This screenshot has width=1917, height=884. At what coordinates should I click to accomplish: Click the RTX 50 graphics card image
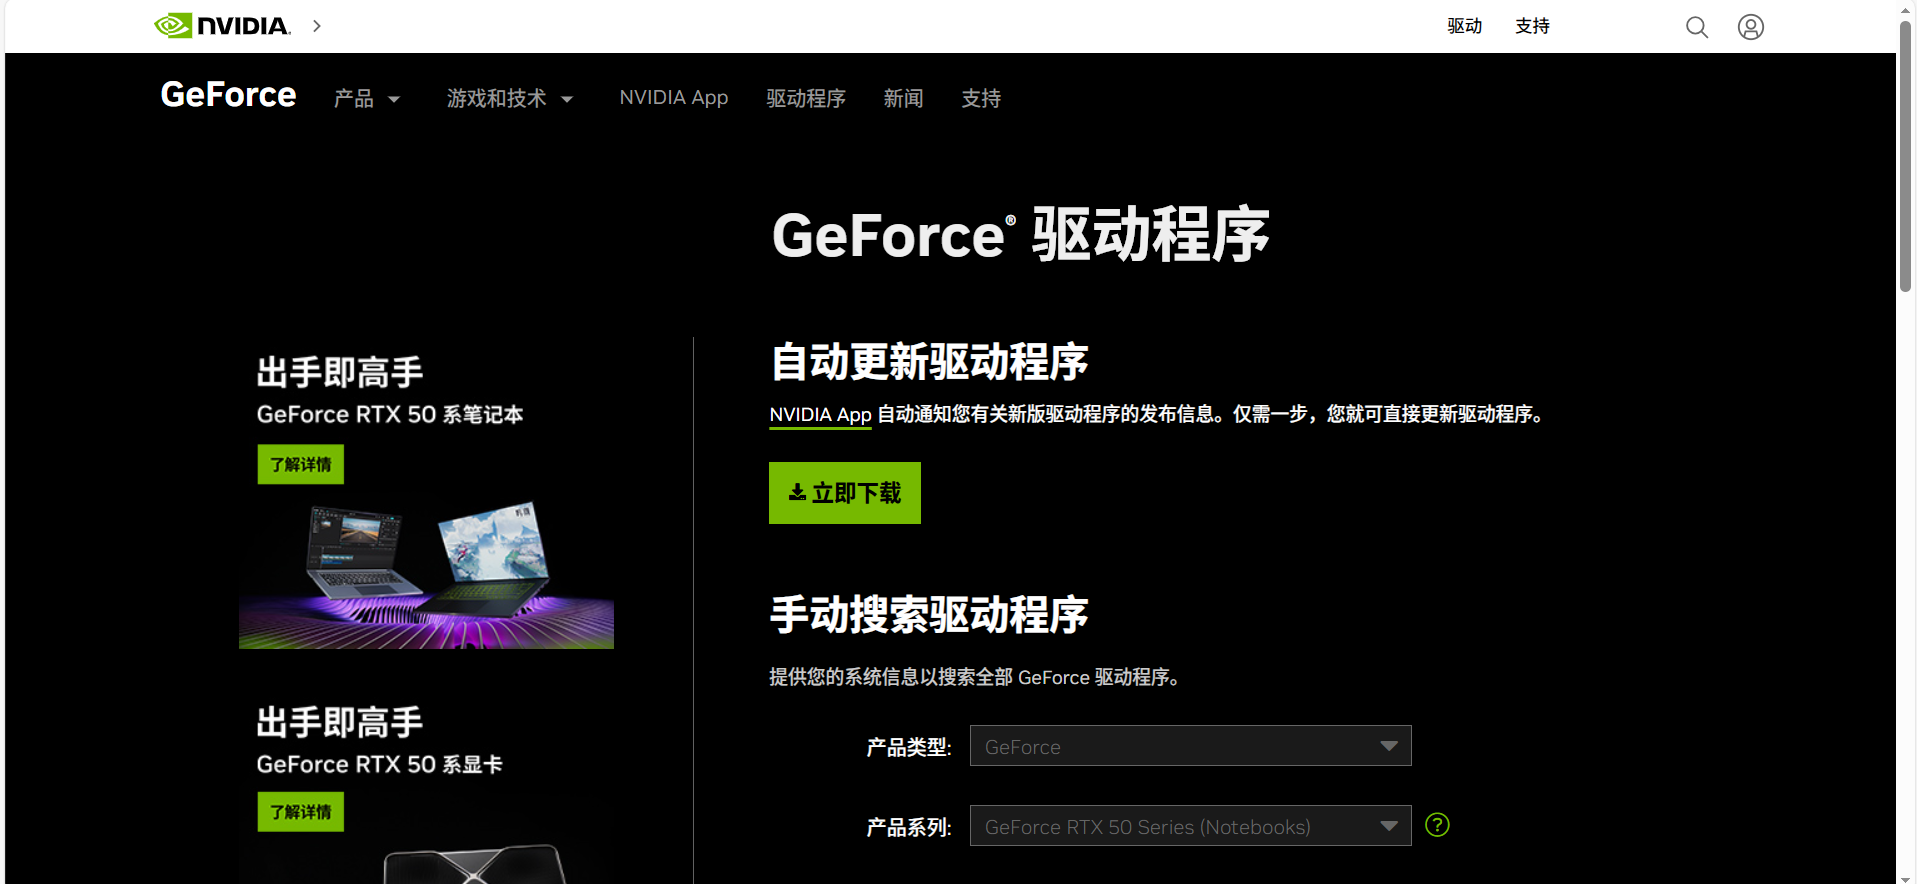point(475,864)
